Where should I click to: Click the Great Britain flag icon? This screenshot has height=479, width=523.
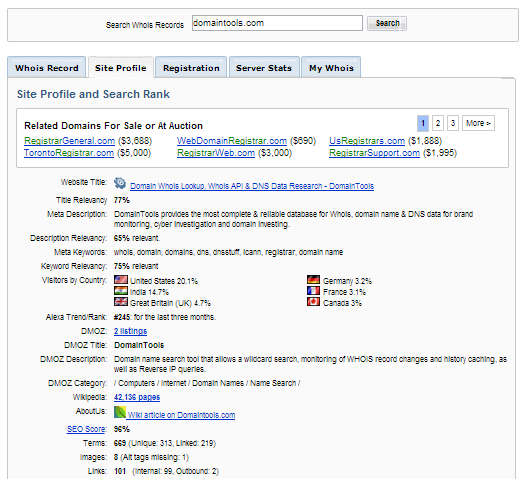(x=121, y=302)
